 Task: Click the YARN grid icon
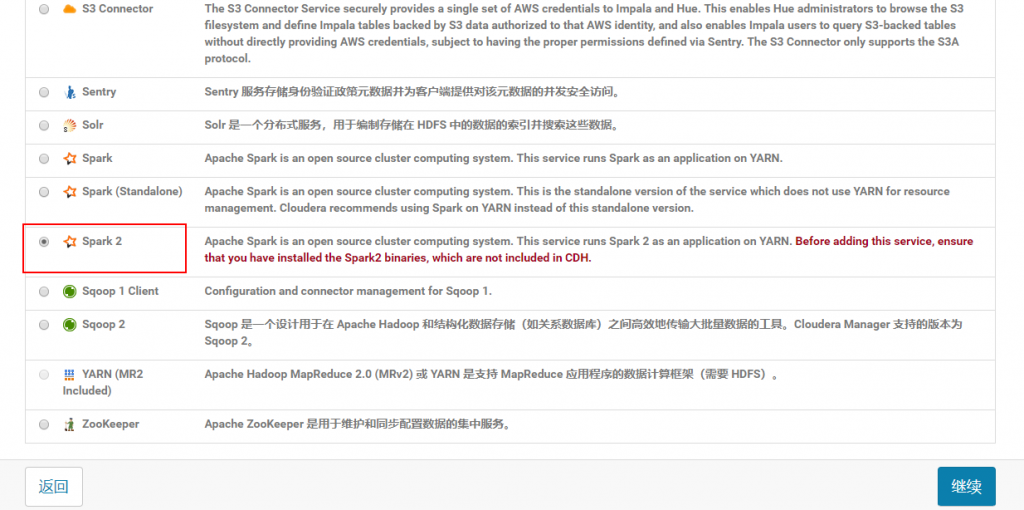coord(69,375)
